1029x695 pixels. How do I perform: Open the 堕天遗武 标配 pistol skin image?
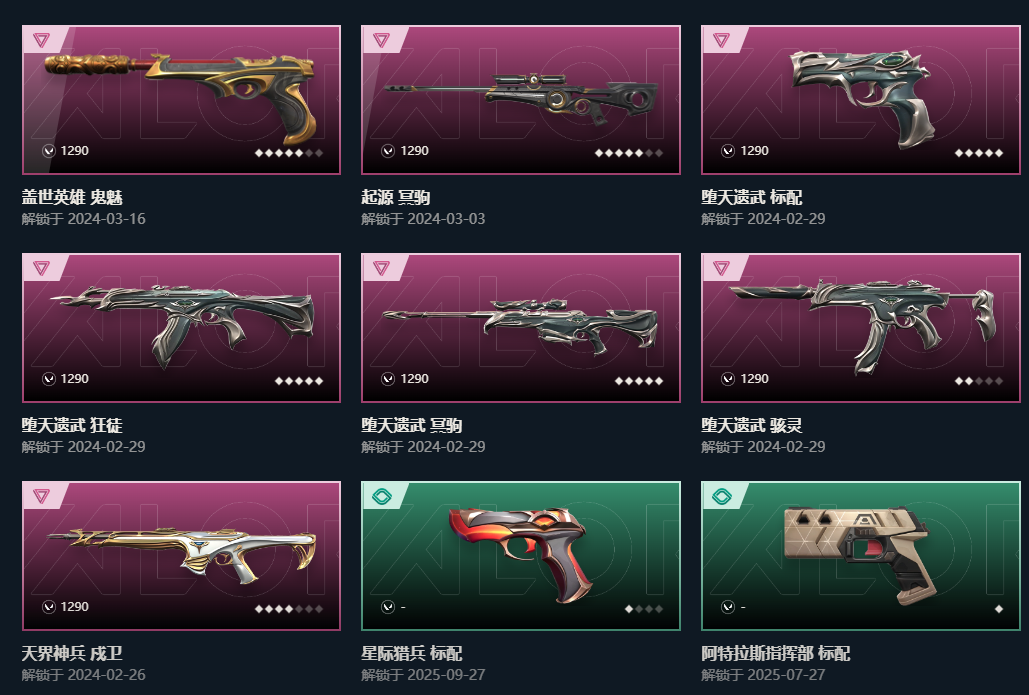click(x=860, y=98)
